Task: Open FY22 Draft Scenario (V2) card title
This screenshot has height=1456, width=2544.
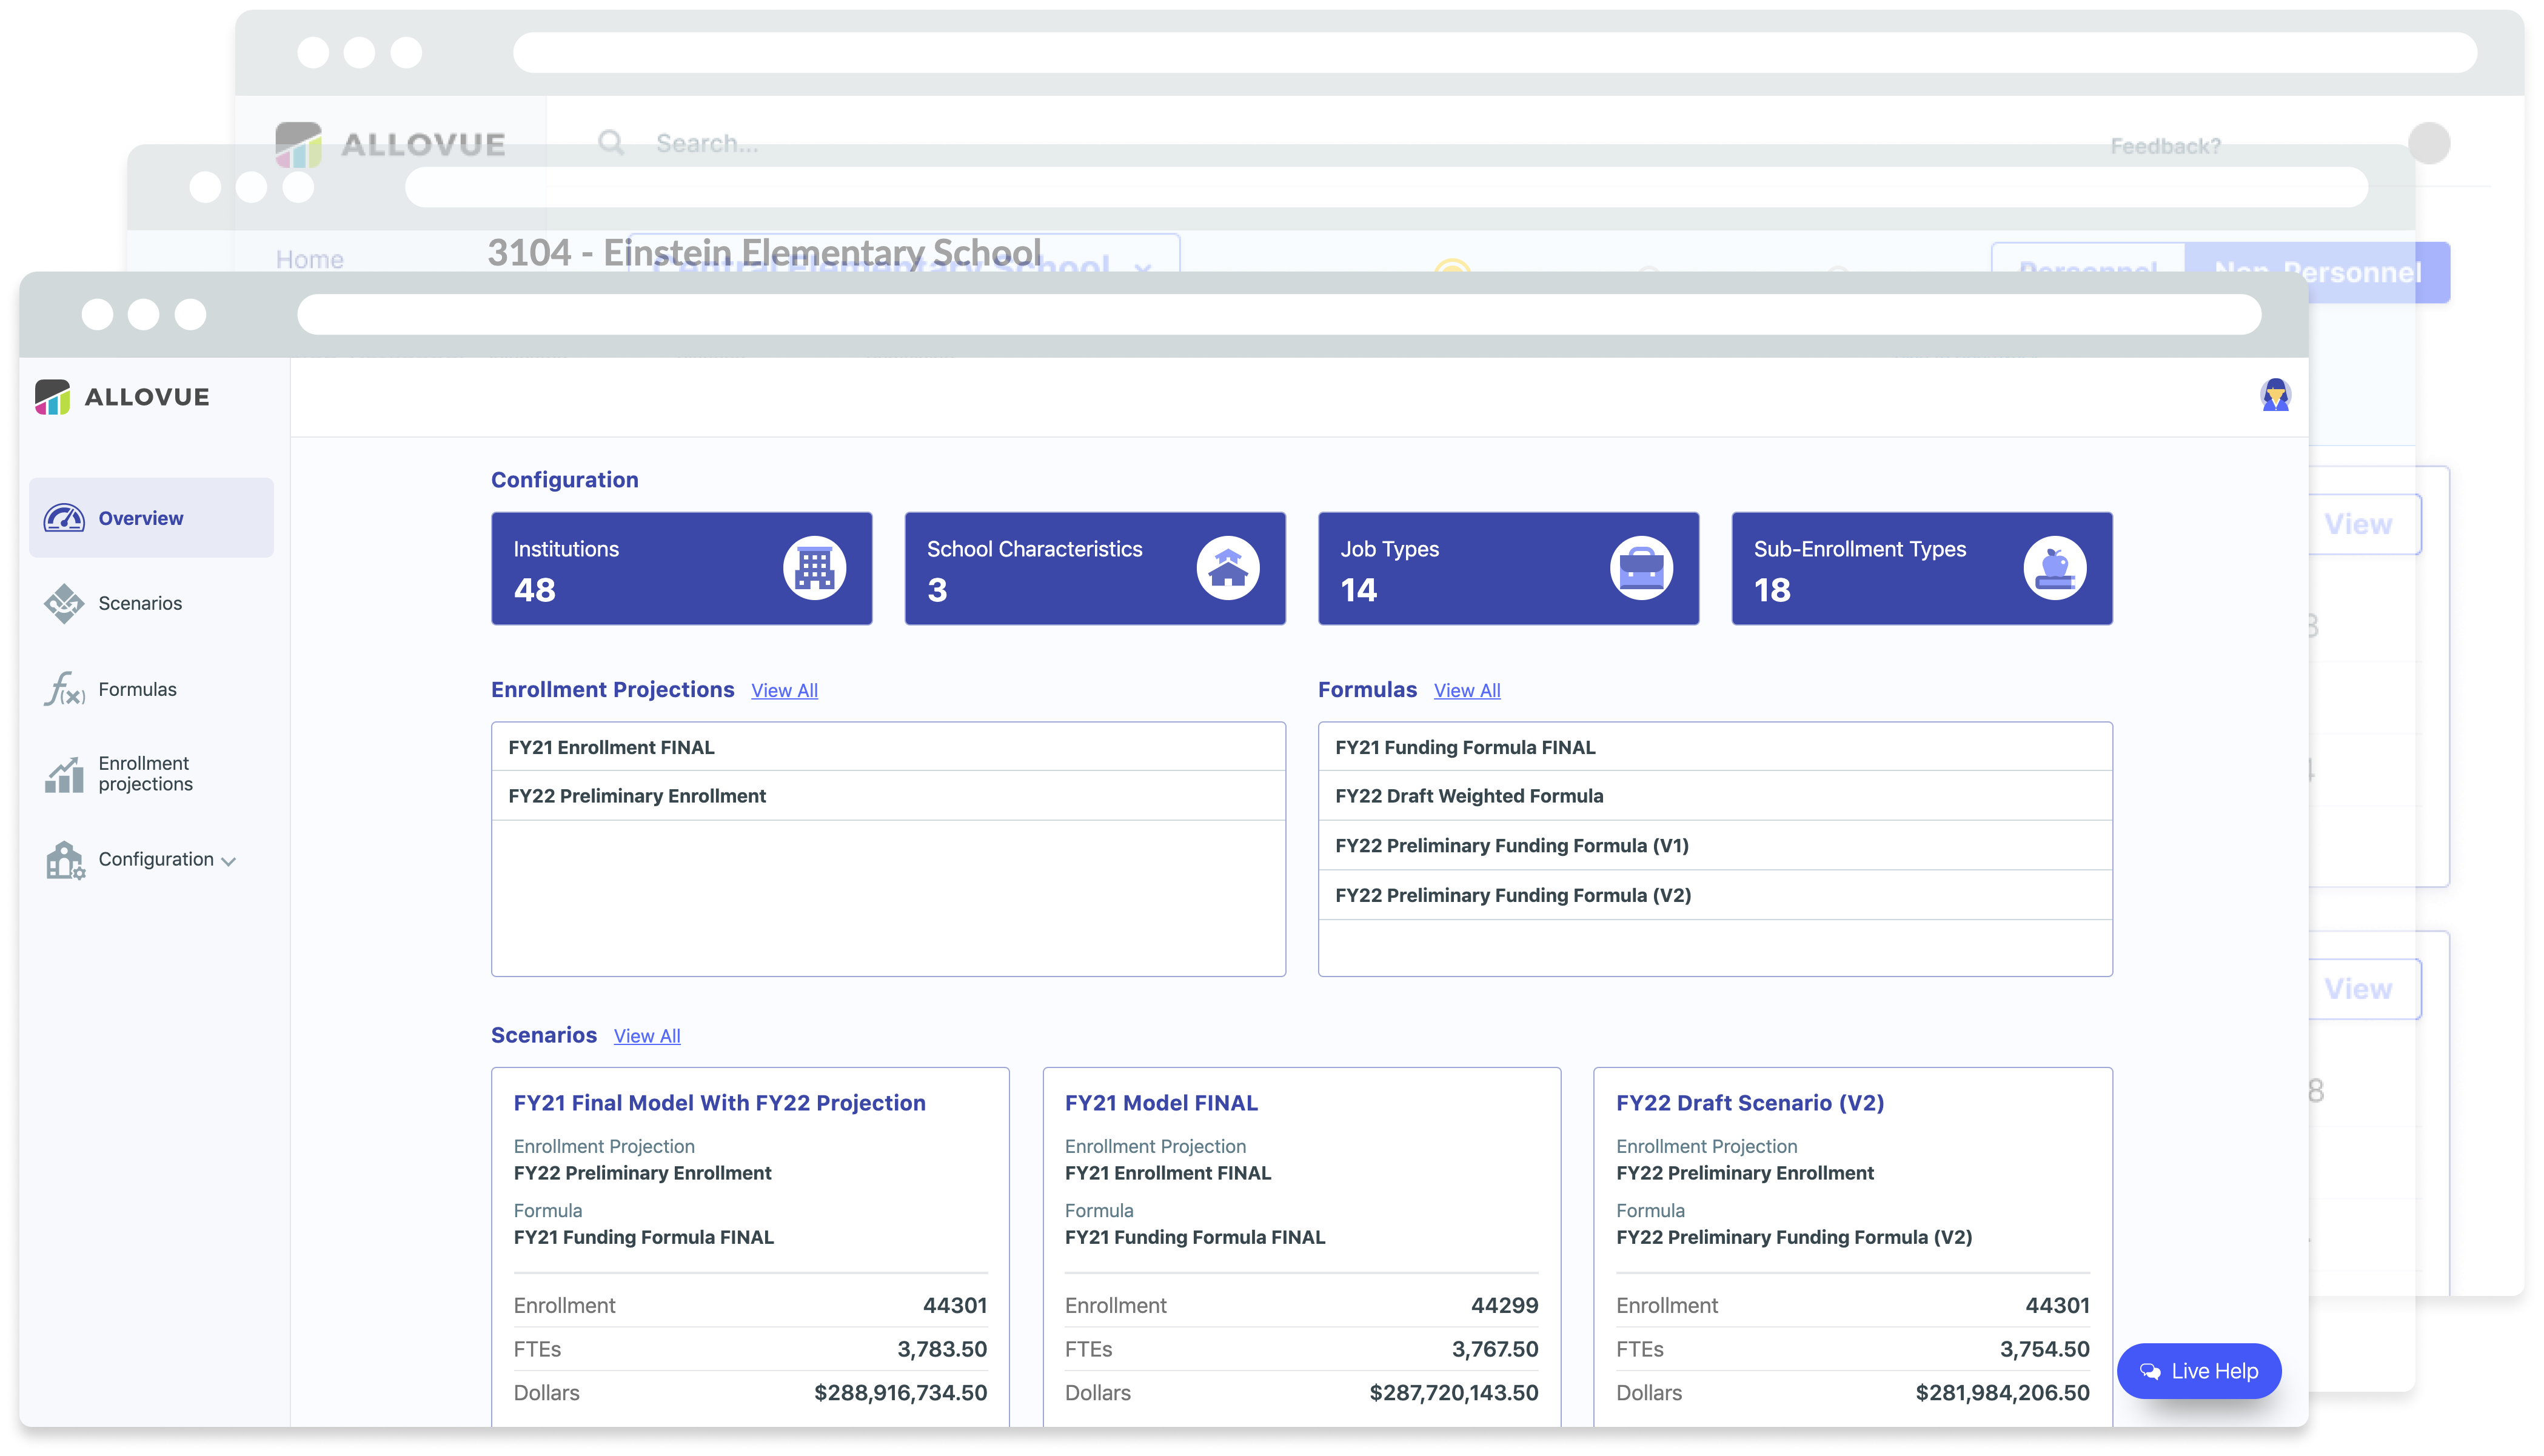Action: tap(1749, 1103)
